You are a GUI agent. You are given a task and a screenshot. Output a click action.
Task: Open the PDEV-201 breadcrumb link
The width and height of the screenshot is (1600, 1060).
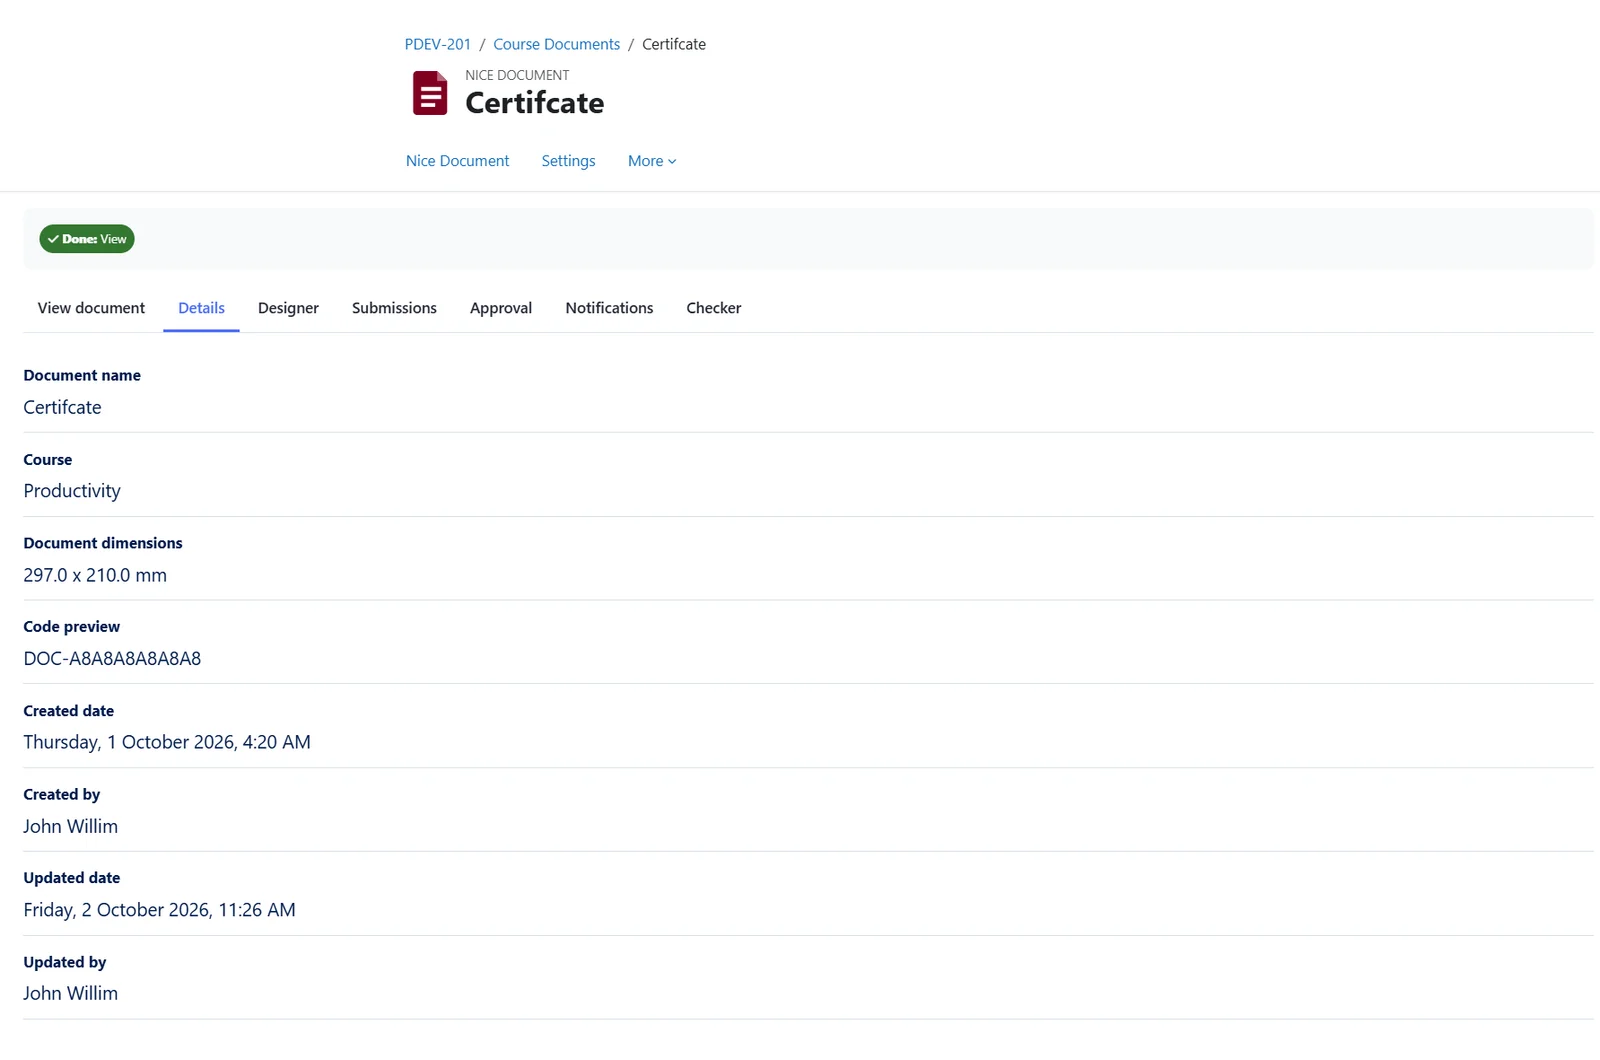click(437, 44)
